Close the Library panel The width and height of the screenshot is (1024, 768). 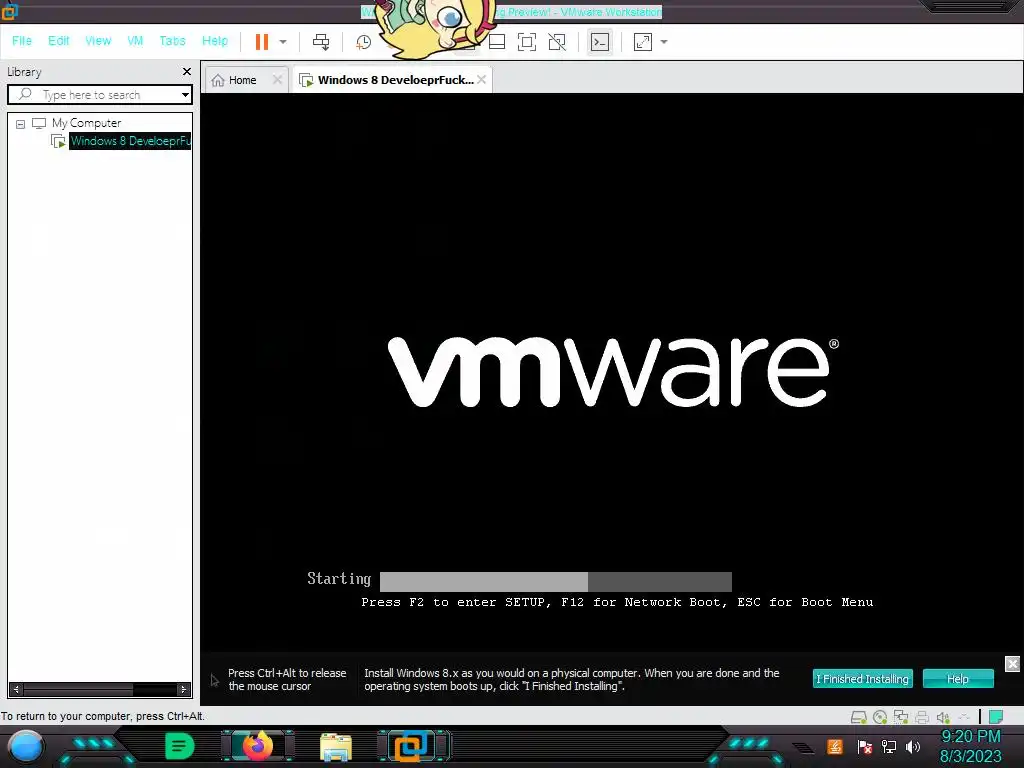187,71
